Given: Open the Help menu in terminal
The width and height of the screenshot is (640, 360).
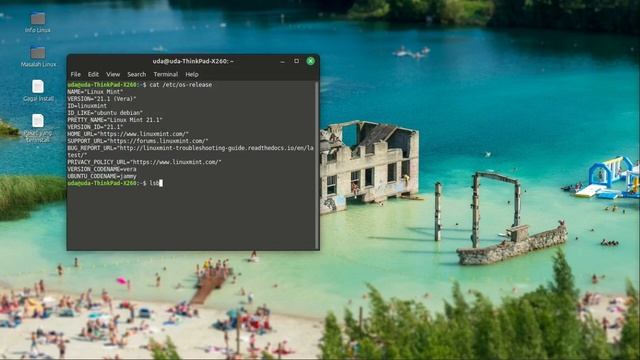Looking at the screenshot, I should pyautogui.click(x=192, y=74).
